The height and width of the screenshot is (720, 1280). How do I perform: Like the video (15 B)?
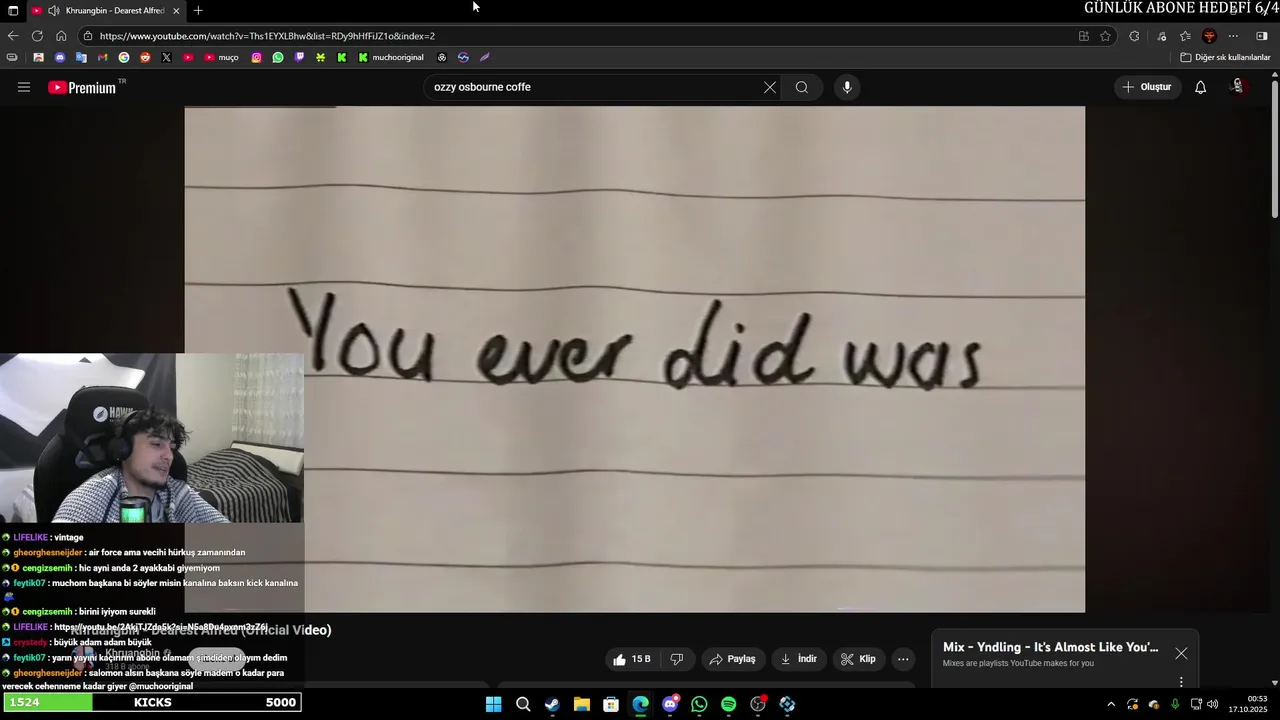(633, 659)
